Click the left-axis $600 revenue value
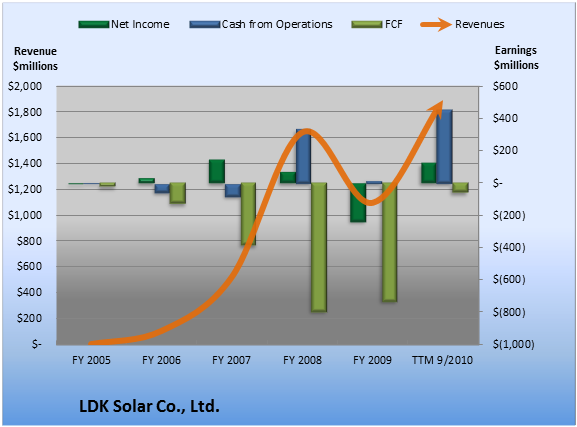577x427 pixels. 29,266
